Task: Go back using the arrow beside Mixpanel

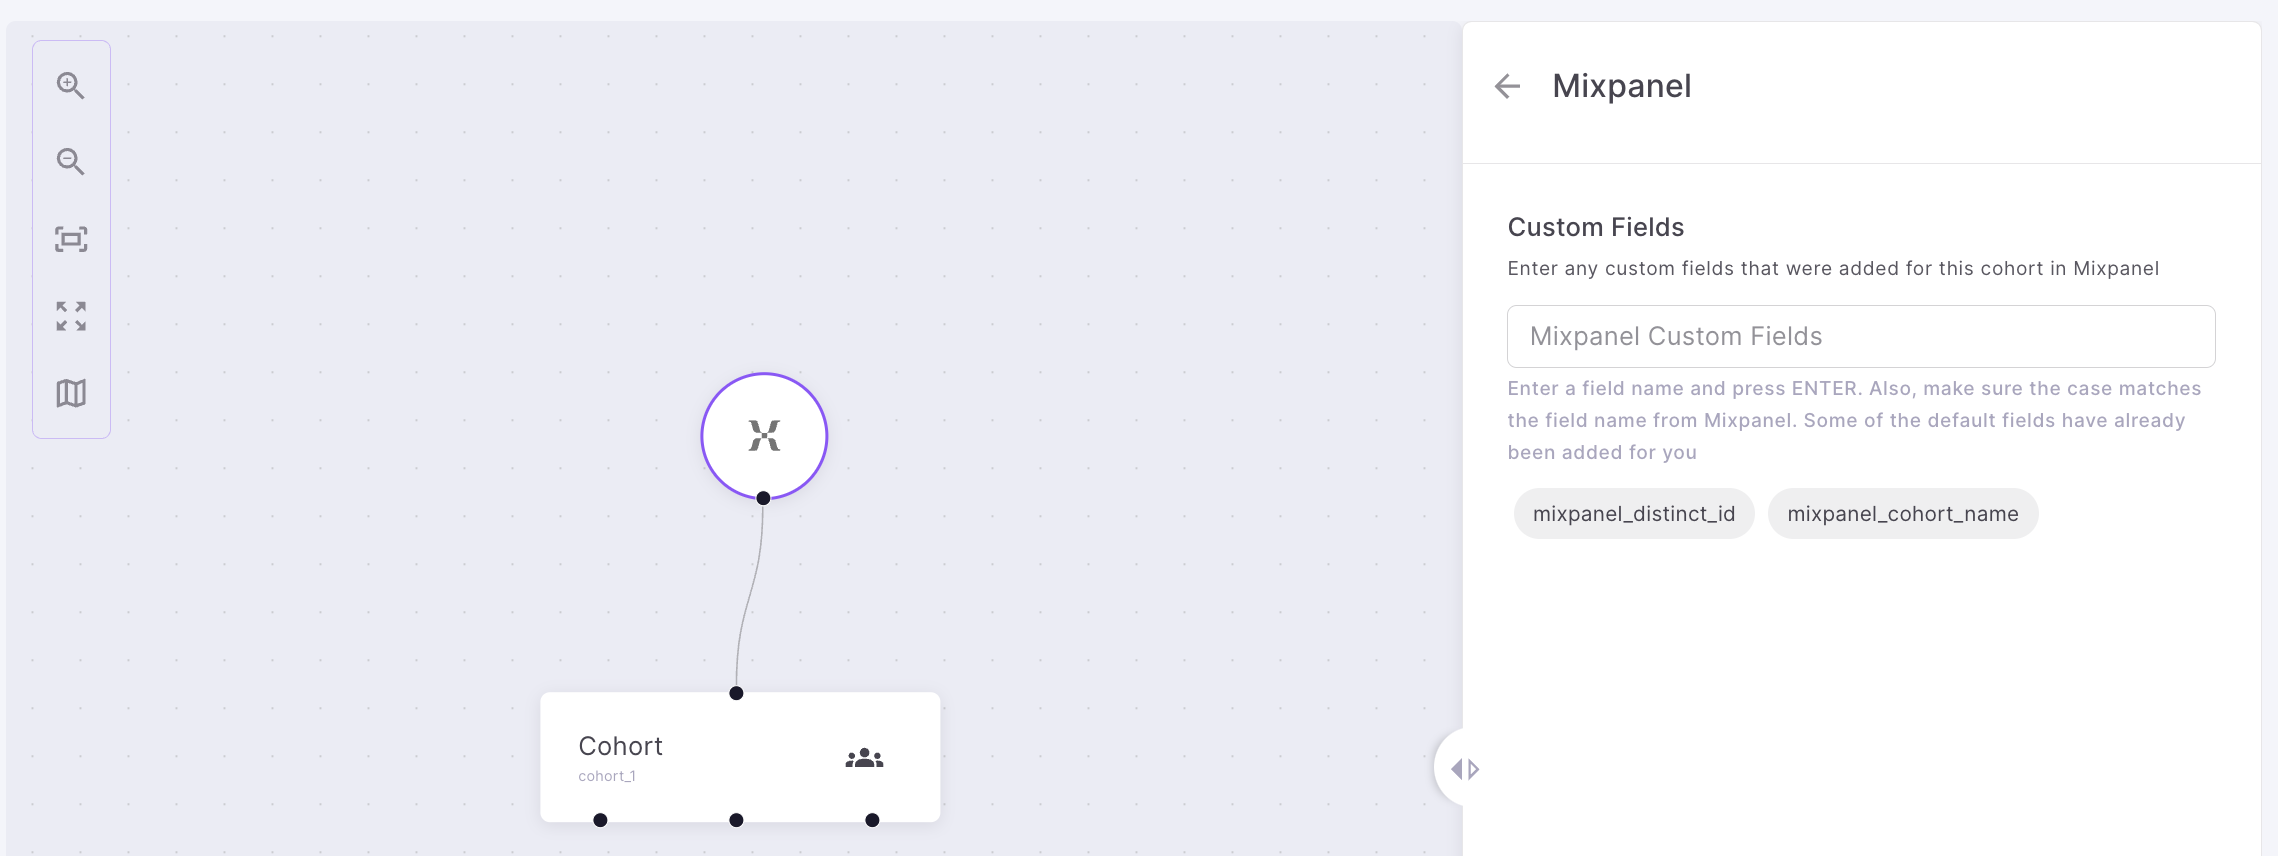Action: click(1507, 87)
